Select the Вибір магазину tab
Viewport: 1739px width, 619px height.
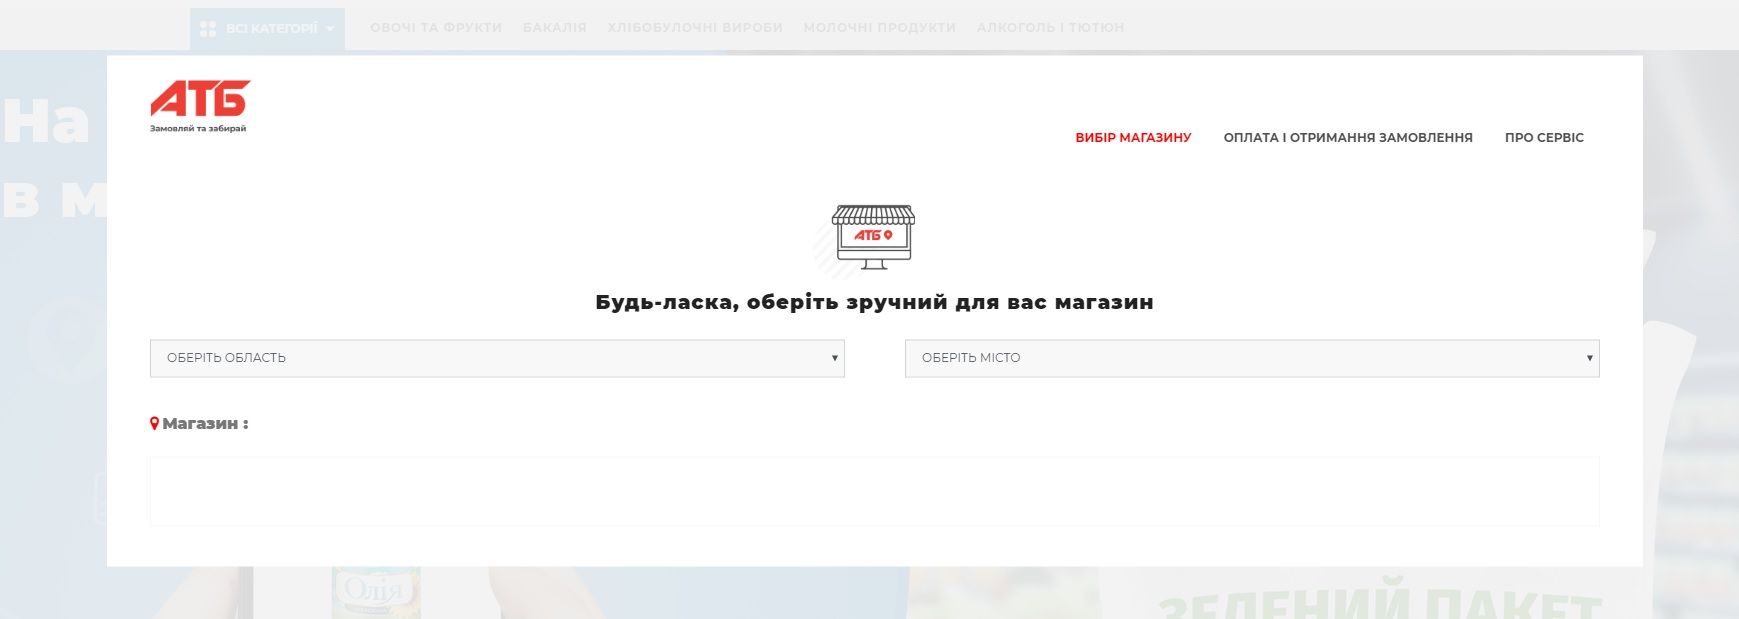point(1133,138)
